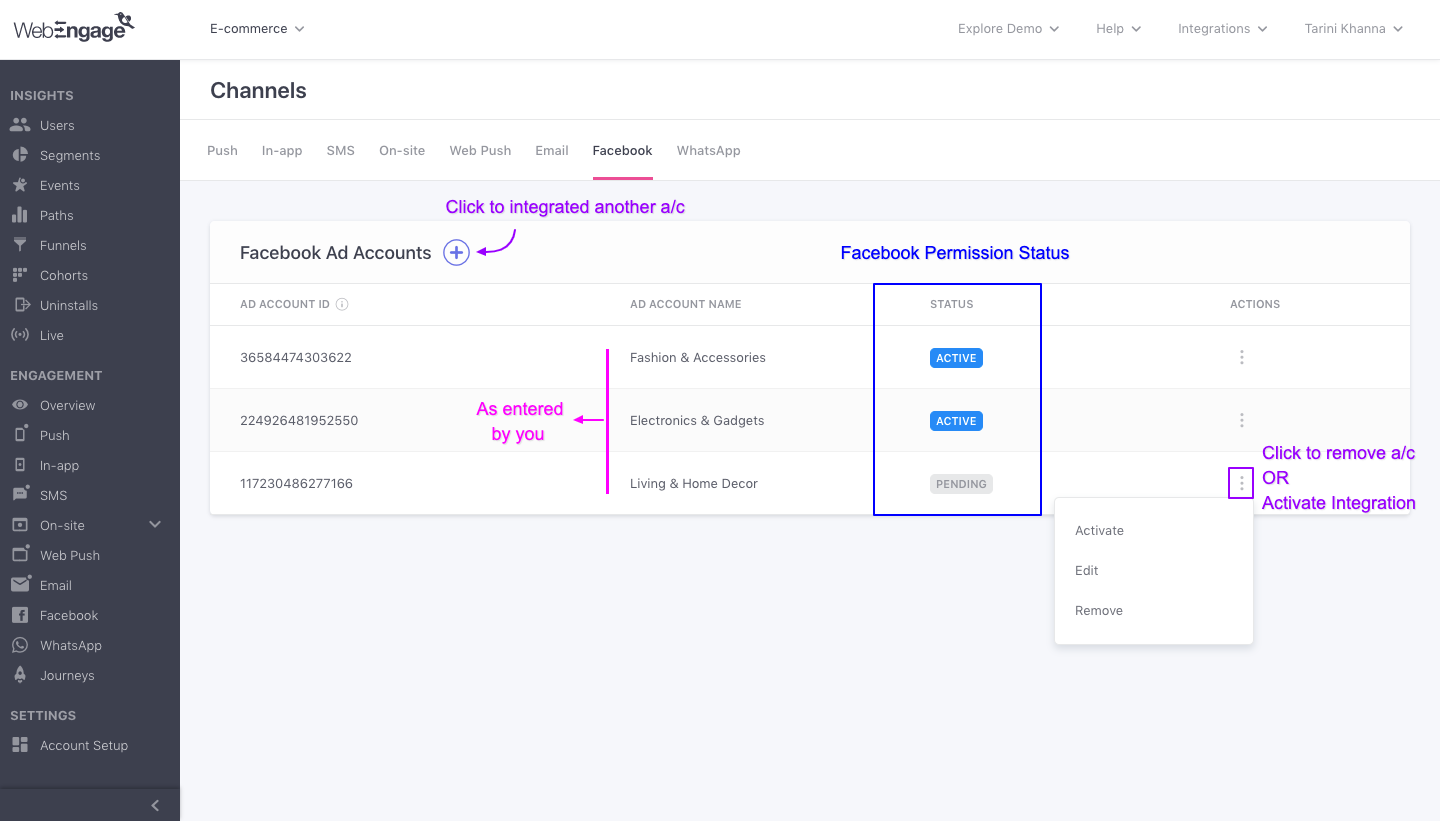Image resolution: width=1440 pixels, height=821 pixels.
Task: Click the sidebar Facebook logo icon
Action: (x=20, y=615)
